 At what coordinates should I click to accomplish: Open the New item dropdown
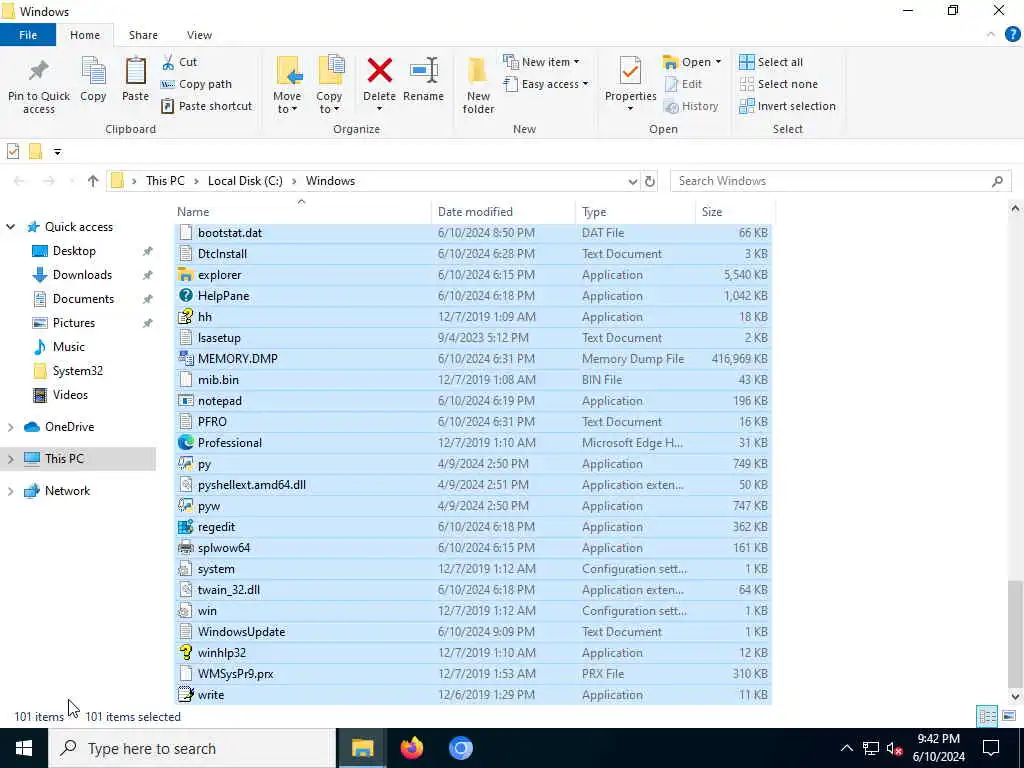541,62
